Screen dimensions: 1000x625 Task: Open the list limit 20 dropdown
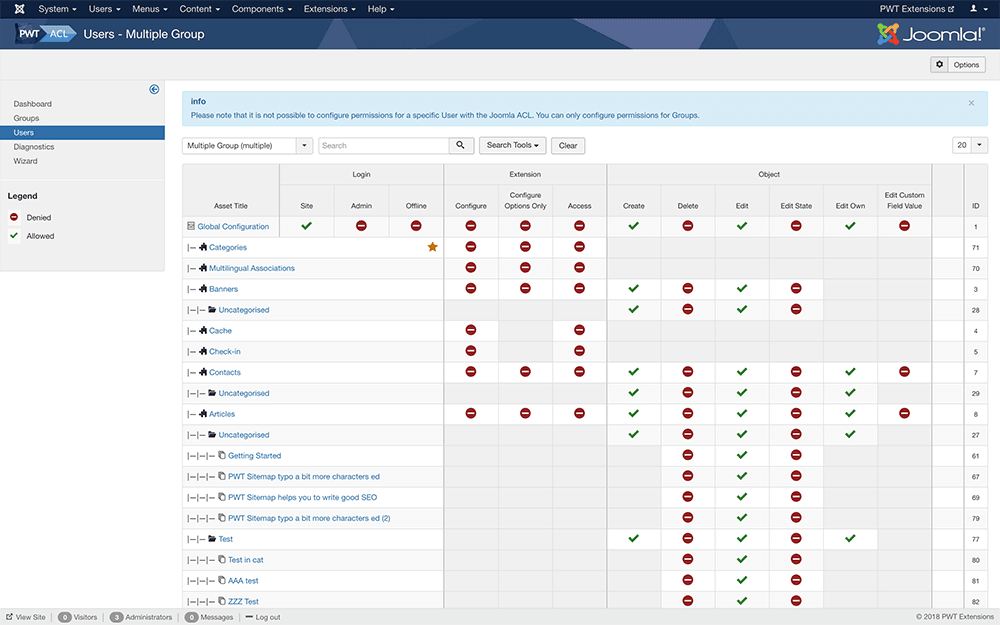970,145
